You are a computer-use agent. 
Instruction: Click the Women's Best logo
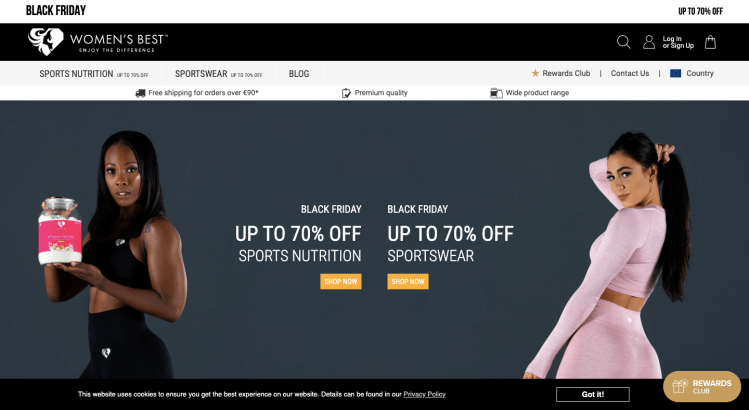click(x=98, y=42)
